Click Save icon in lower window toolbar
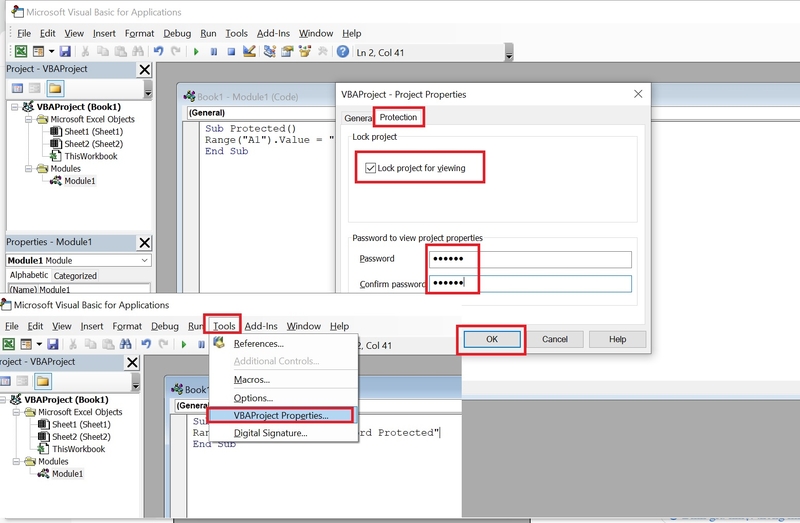Viewport: 800px width, 523px height. [x=53, y=344]
